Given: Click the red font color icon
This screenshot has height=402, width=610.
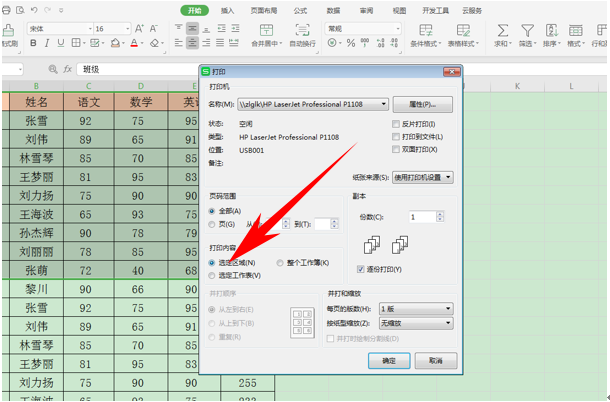Looking at the screenshot, I should pyautogui.click(x=134, y=43).
